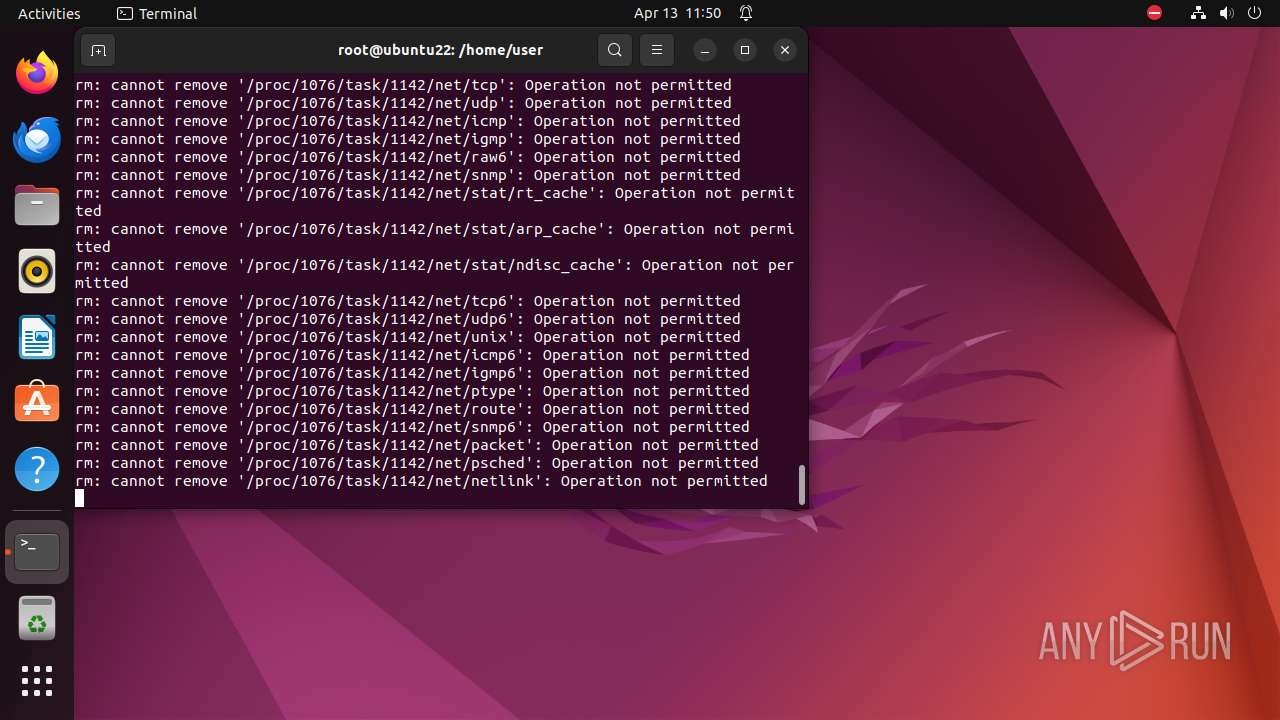Open the network status icon

pos(1198,13)
